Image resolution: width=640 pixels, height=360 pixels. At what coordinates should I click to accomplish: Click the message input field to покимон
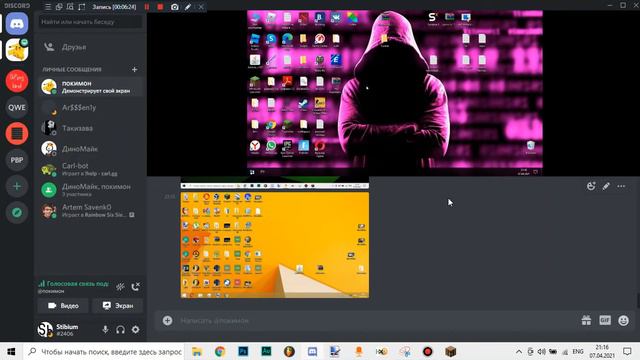[x=376, y=320]
